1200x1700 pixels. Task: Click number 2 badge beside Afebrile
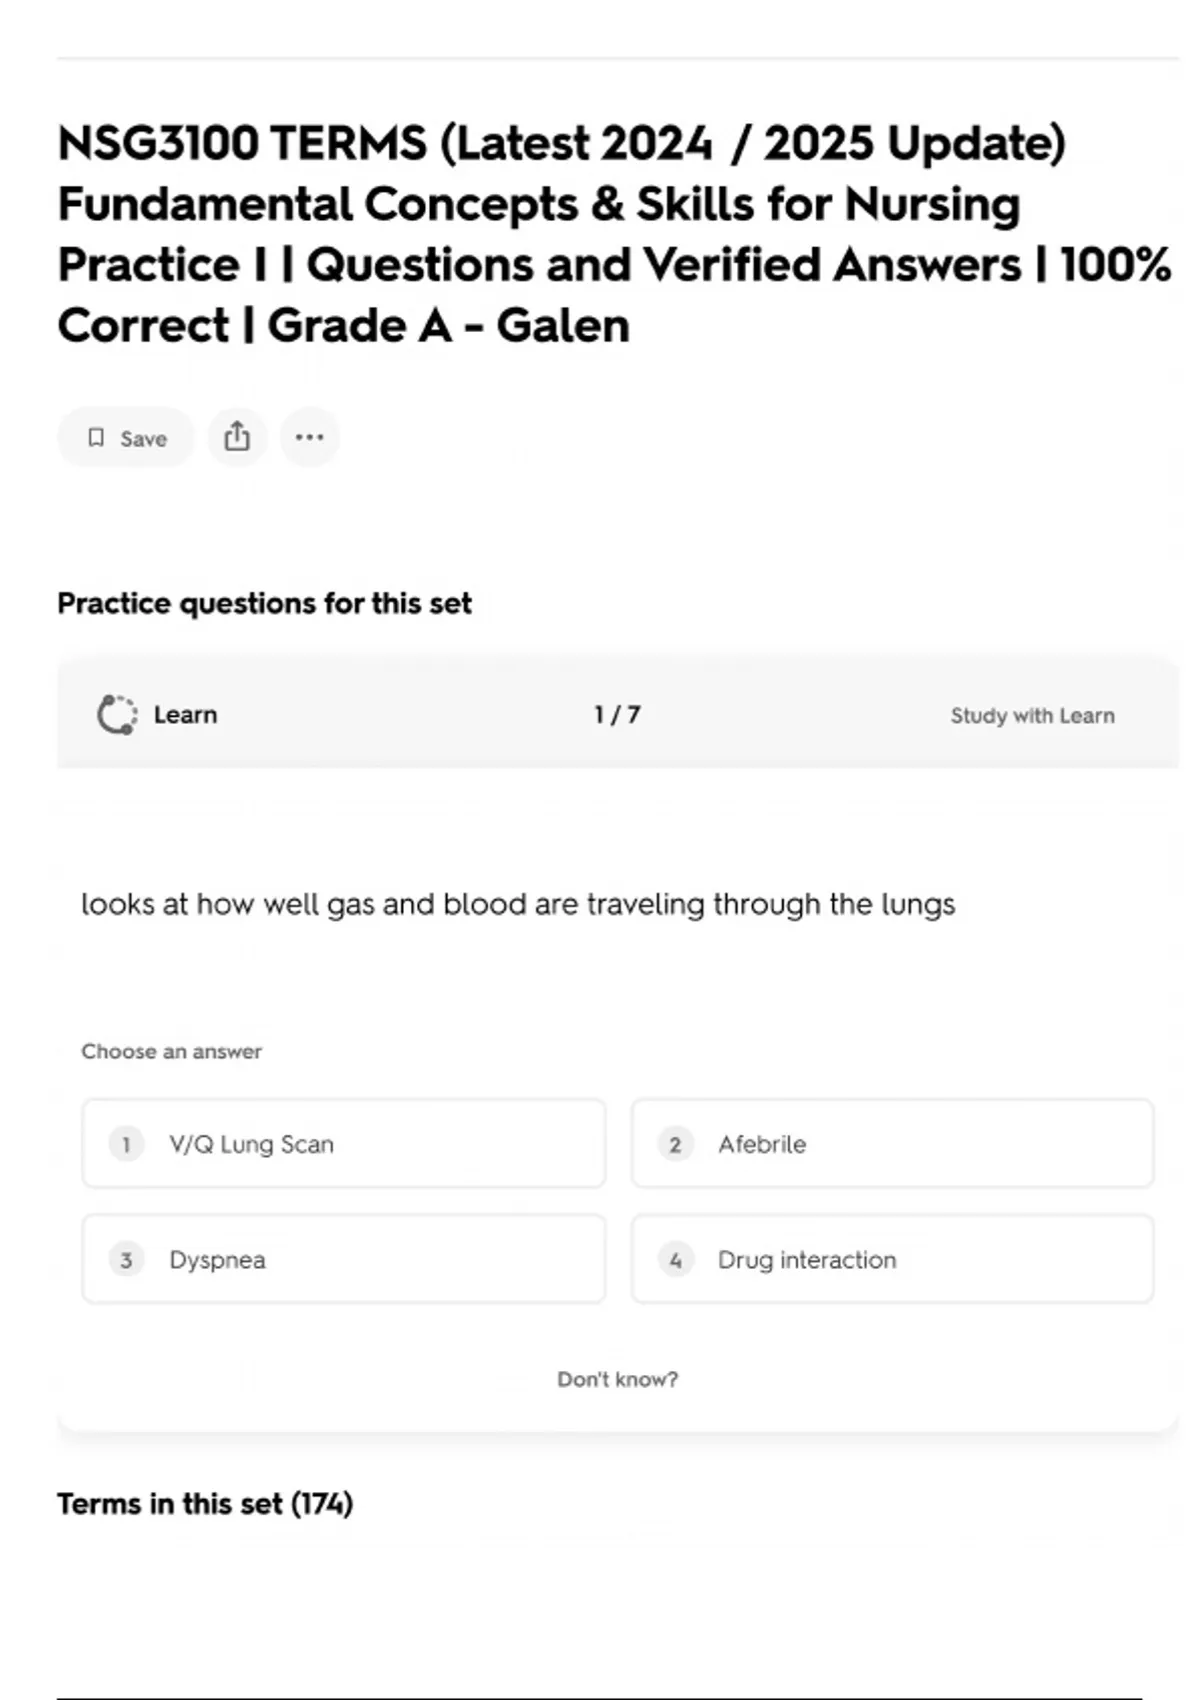(x=675, y=1144)
